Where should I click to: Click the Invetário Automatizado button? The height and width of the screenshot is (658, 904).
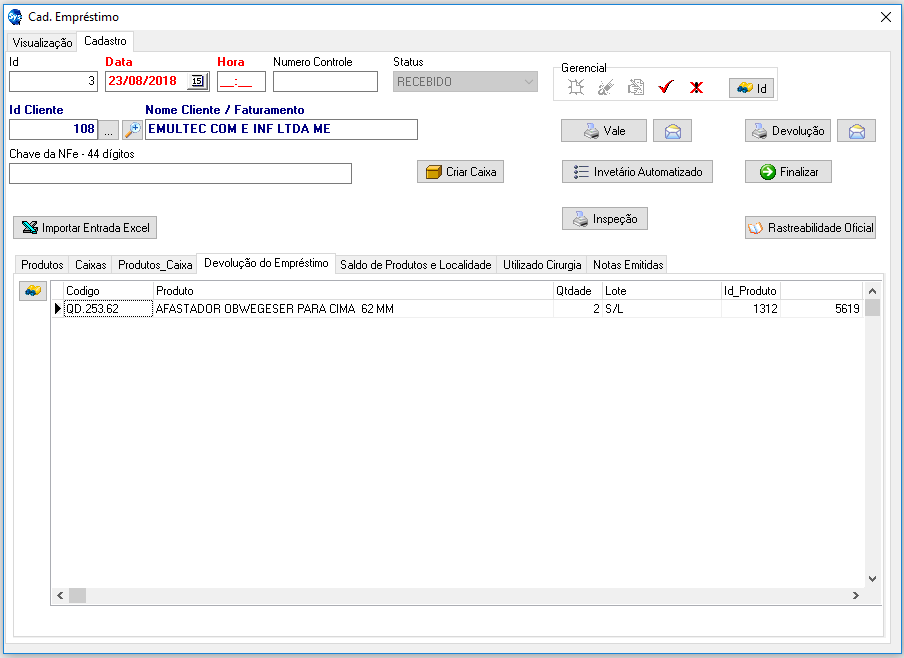tap(637, 172)
